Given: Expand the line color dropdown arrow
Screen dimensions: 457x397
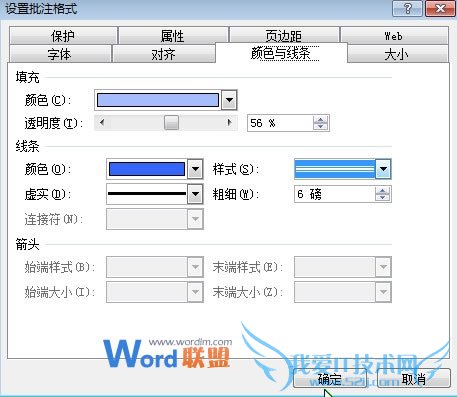Looking at the screenshot, I should point(195,169).
